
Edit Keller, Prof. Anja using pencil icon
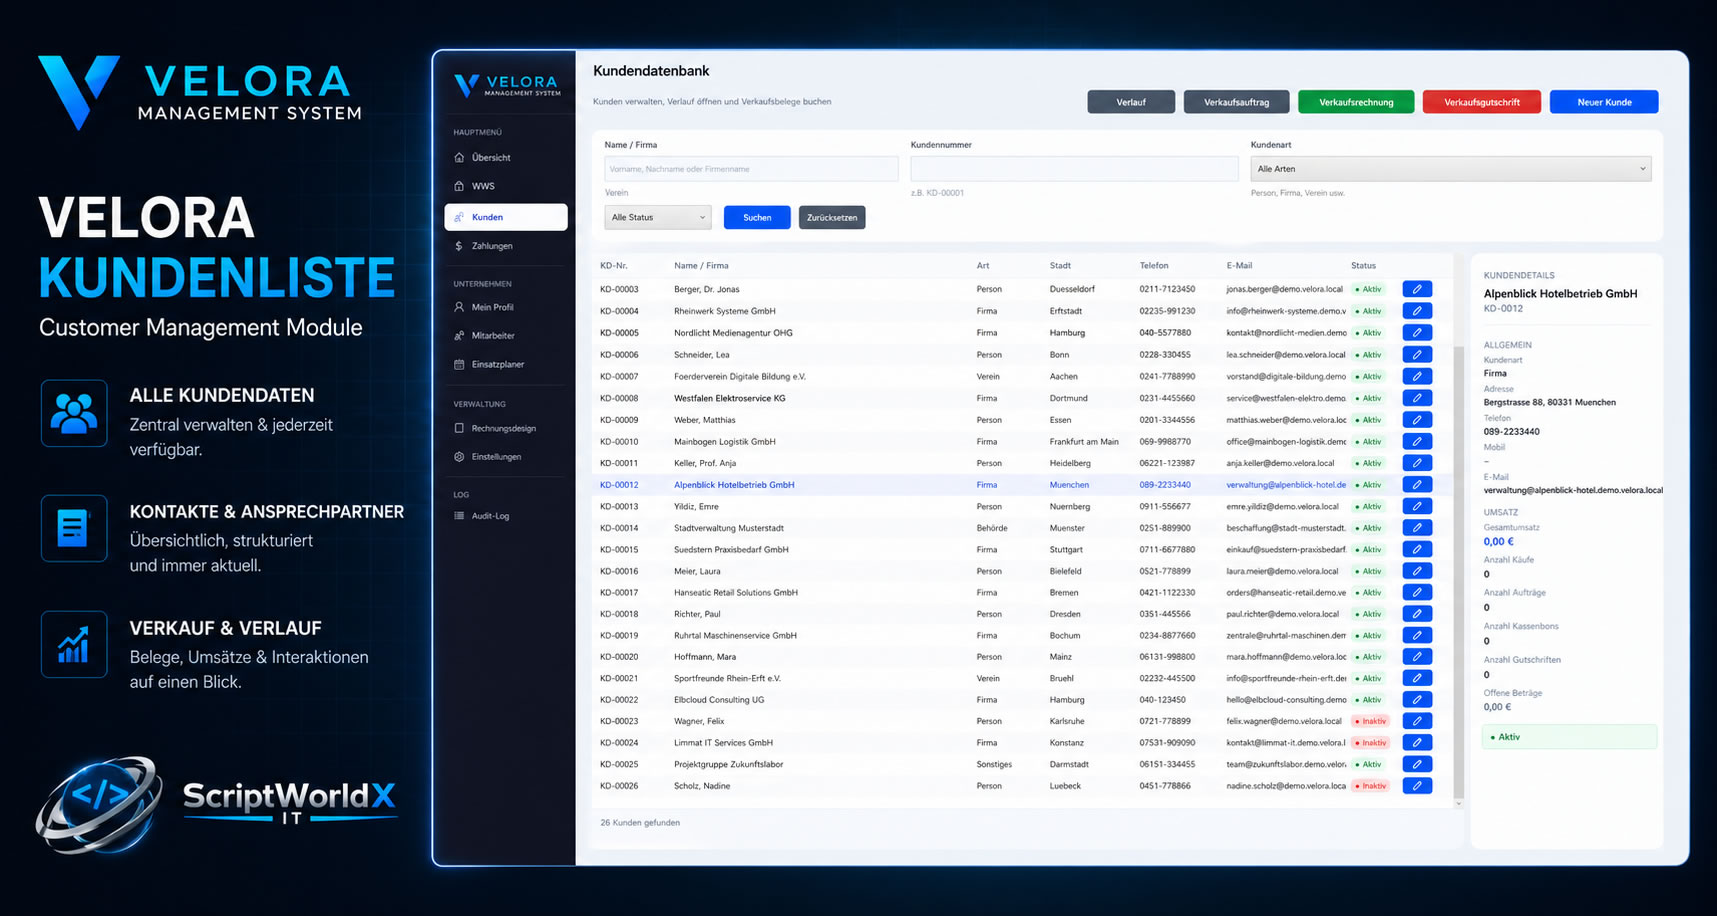(x=1417, y=463)
